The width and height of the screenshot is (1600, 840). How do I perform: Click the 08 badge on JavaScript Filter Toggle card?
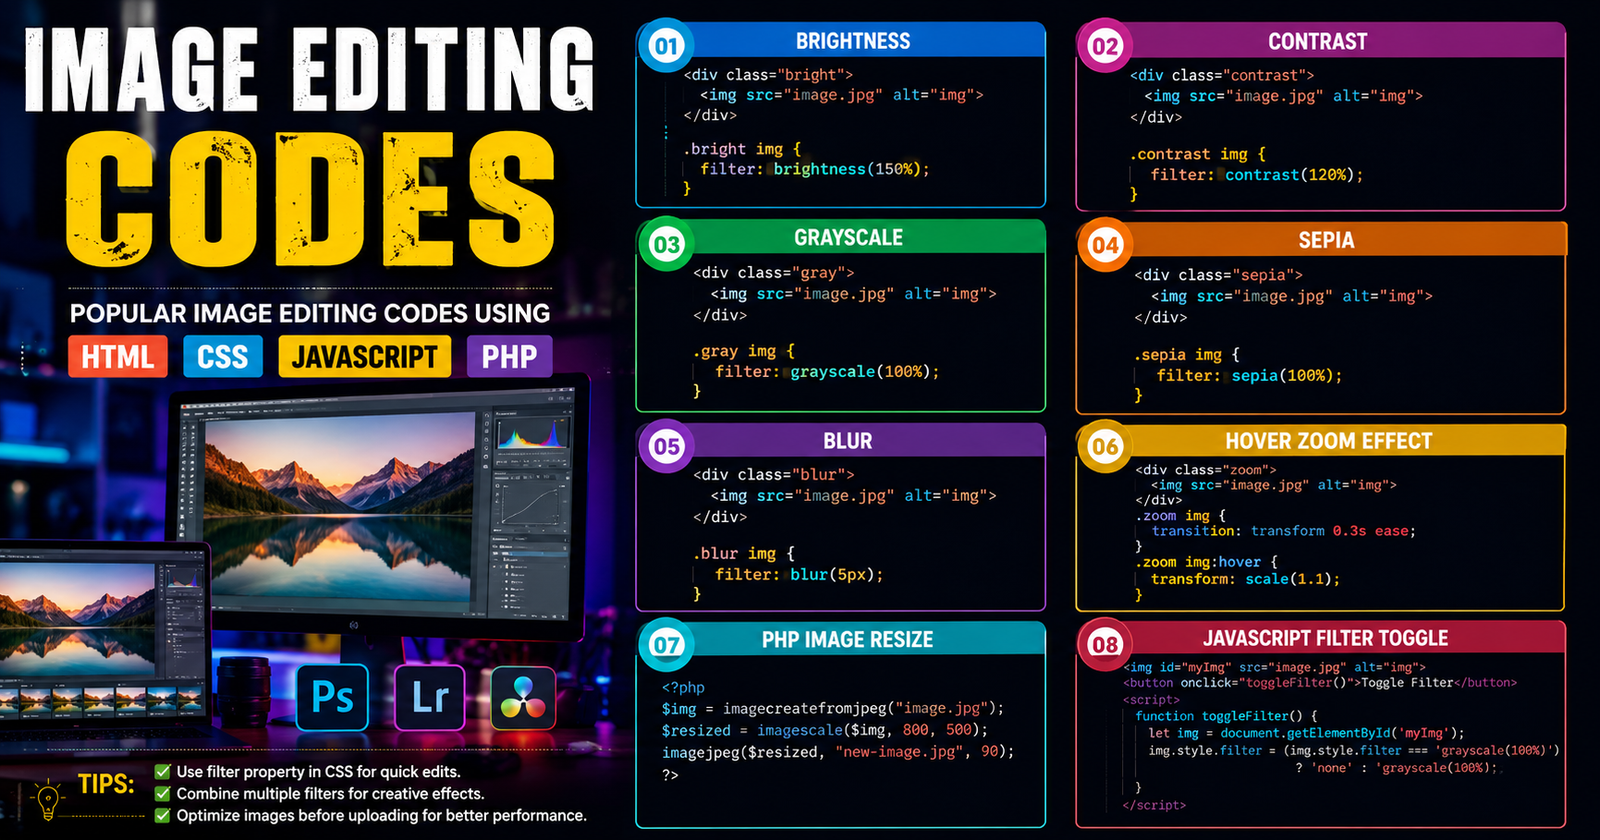[x=1105, y=644]
